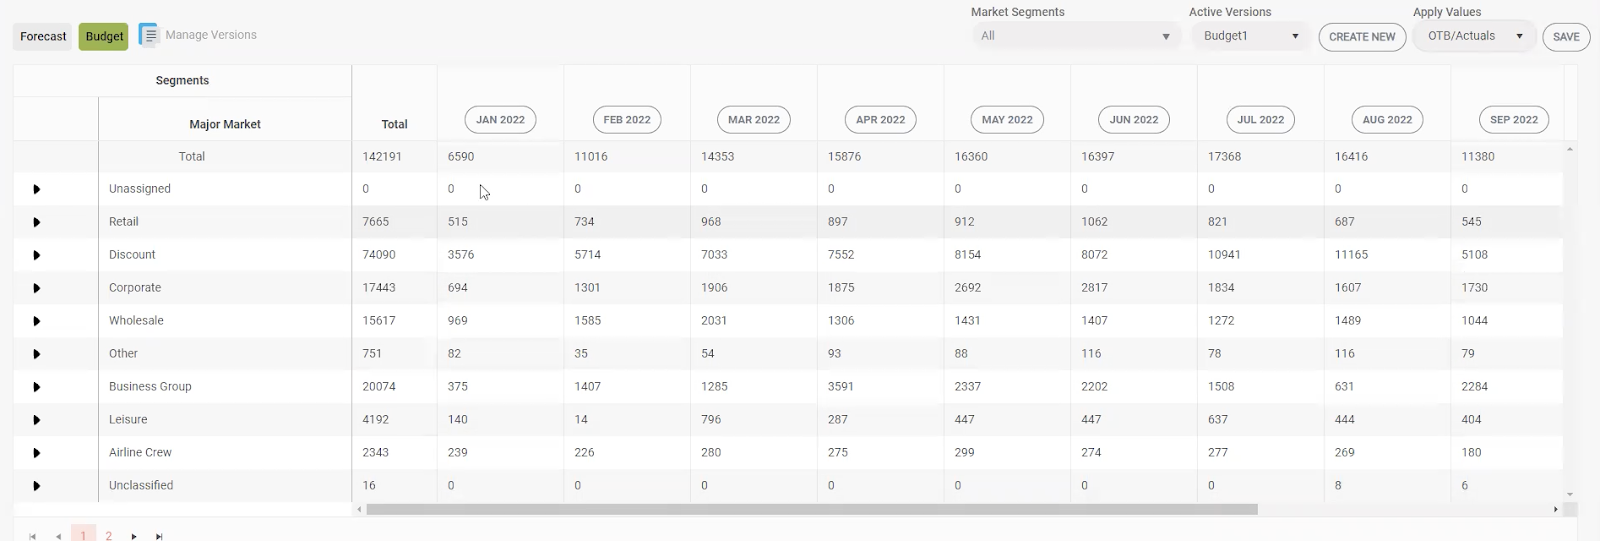Click the horizontal scrollbar thumb
The image size is (1600, 541).
pos(811,509)
